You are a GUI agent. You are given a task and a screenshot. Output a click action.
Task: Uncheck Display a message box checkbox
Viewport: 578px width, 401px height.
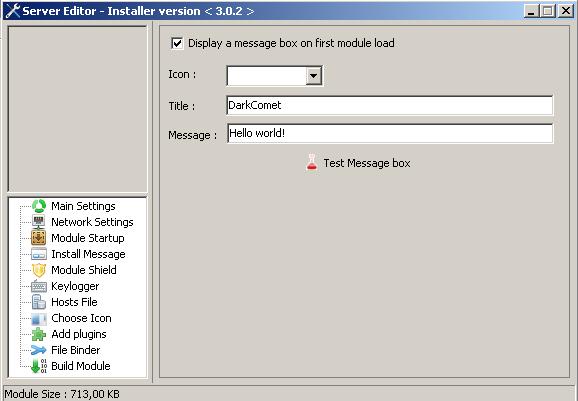coord(177,43)
